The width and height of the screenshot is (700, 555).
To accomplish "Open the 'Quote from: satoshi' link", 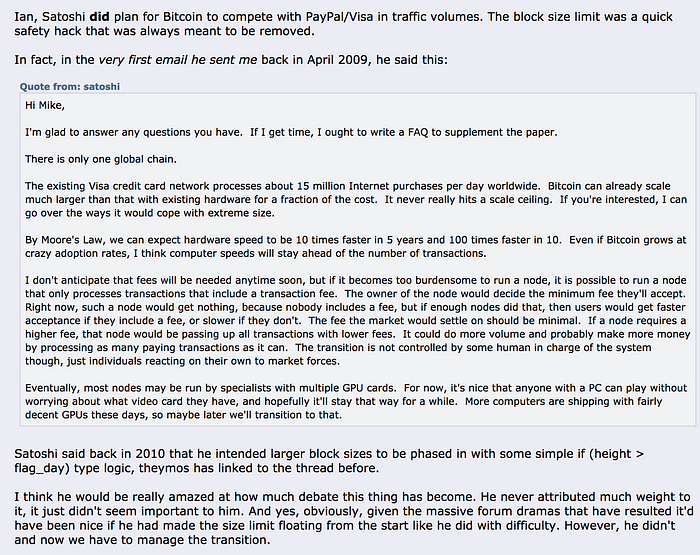I will point(70,87).
